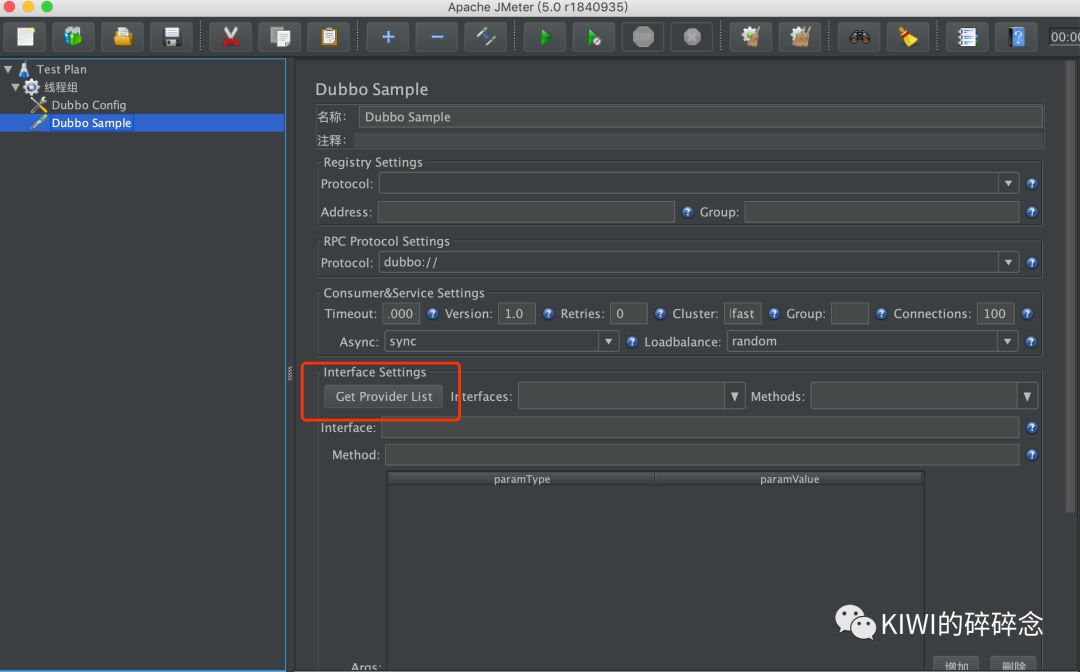Click help icon next to Version
Image resolution: width=1080 pixels, height=672 pixels.
click(x=548, y=314)
